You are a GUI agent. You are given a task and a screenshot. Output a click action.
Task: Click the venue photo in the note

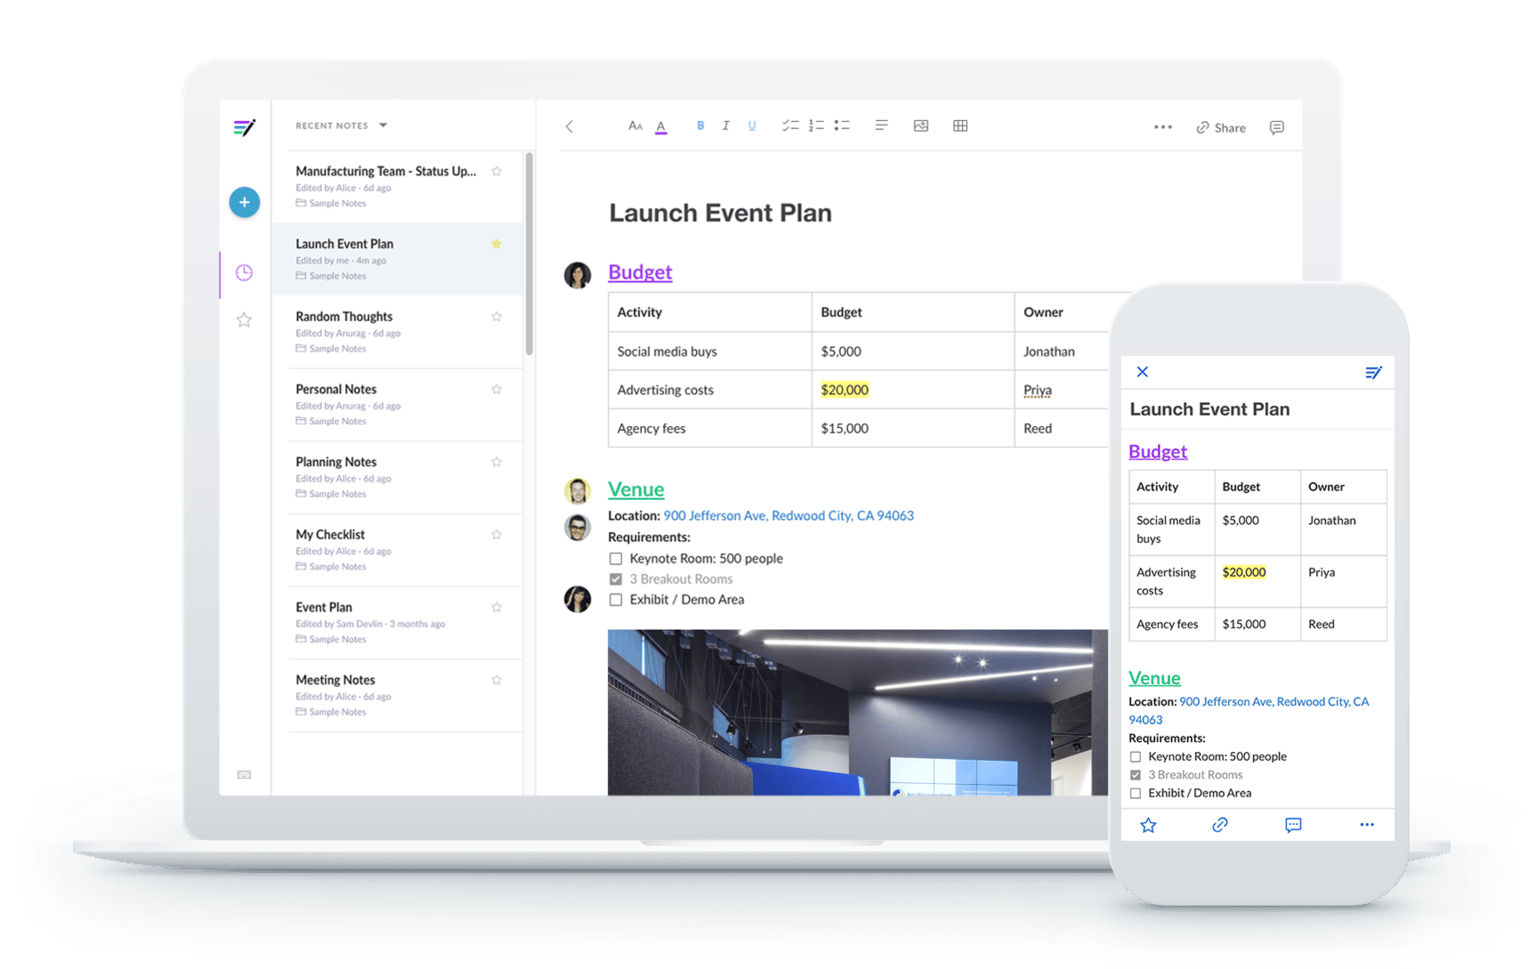857,712
